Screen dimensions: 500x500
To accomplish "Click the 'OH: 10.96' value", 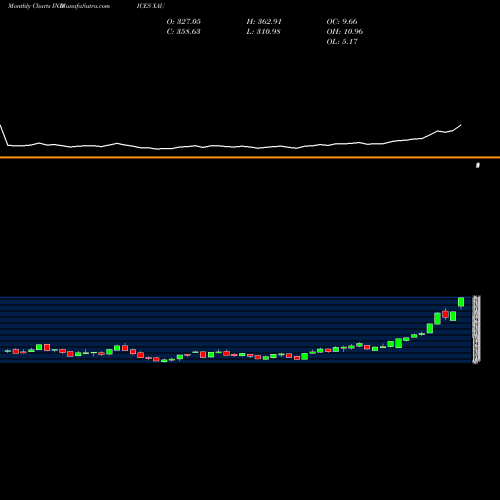I will tap(345, 31).
